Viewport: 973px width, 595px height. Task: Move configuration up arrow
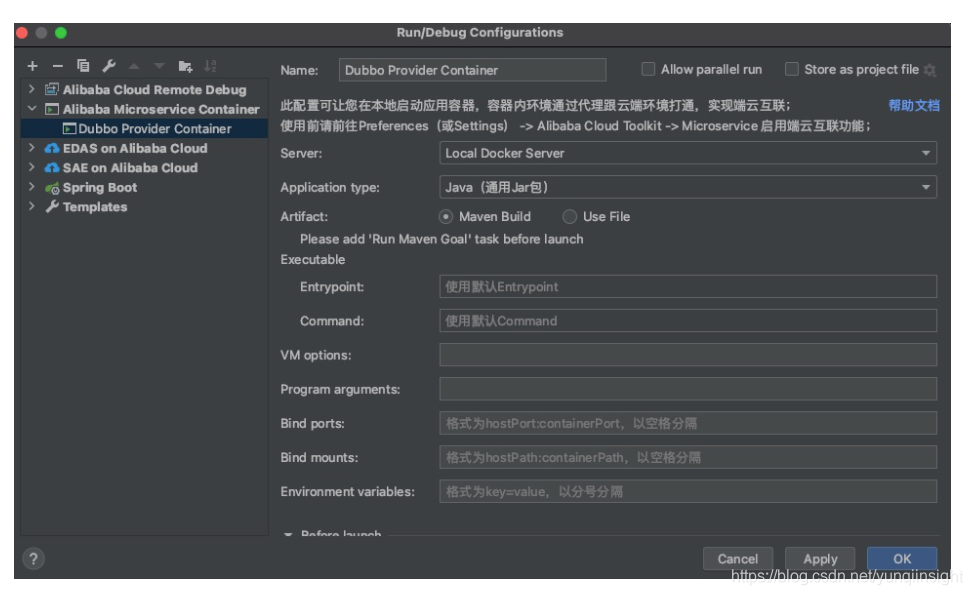tap(134, 66)
